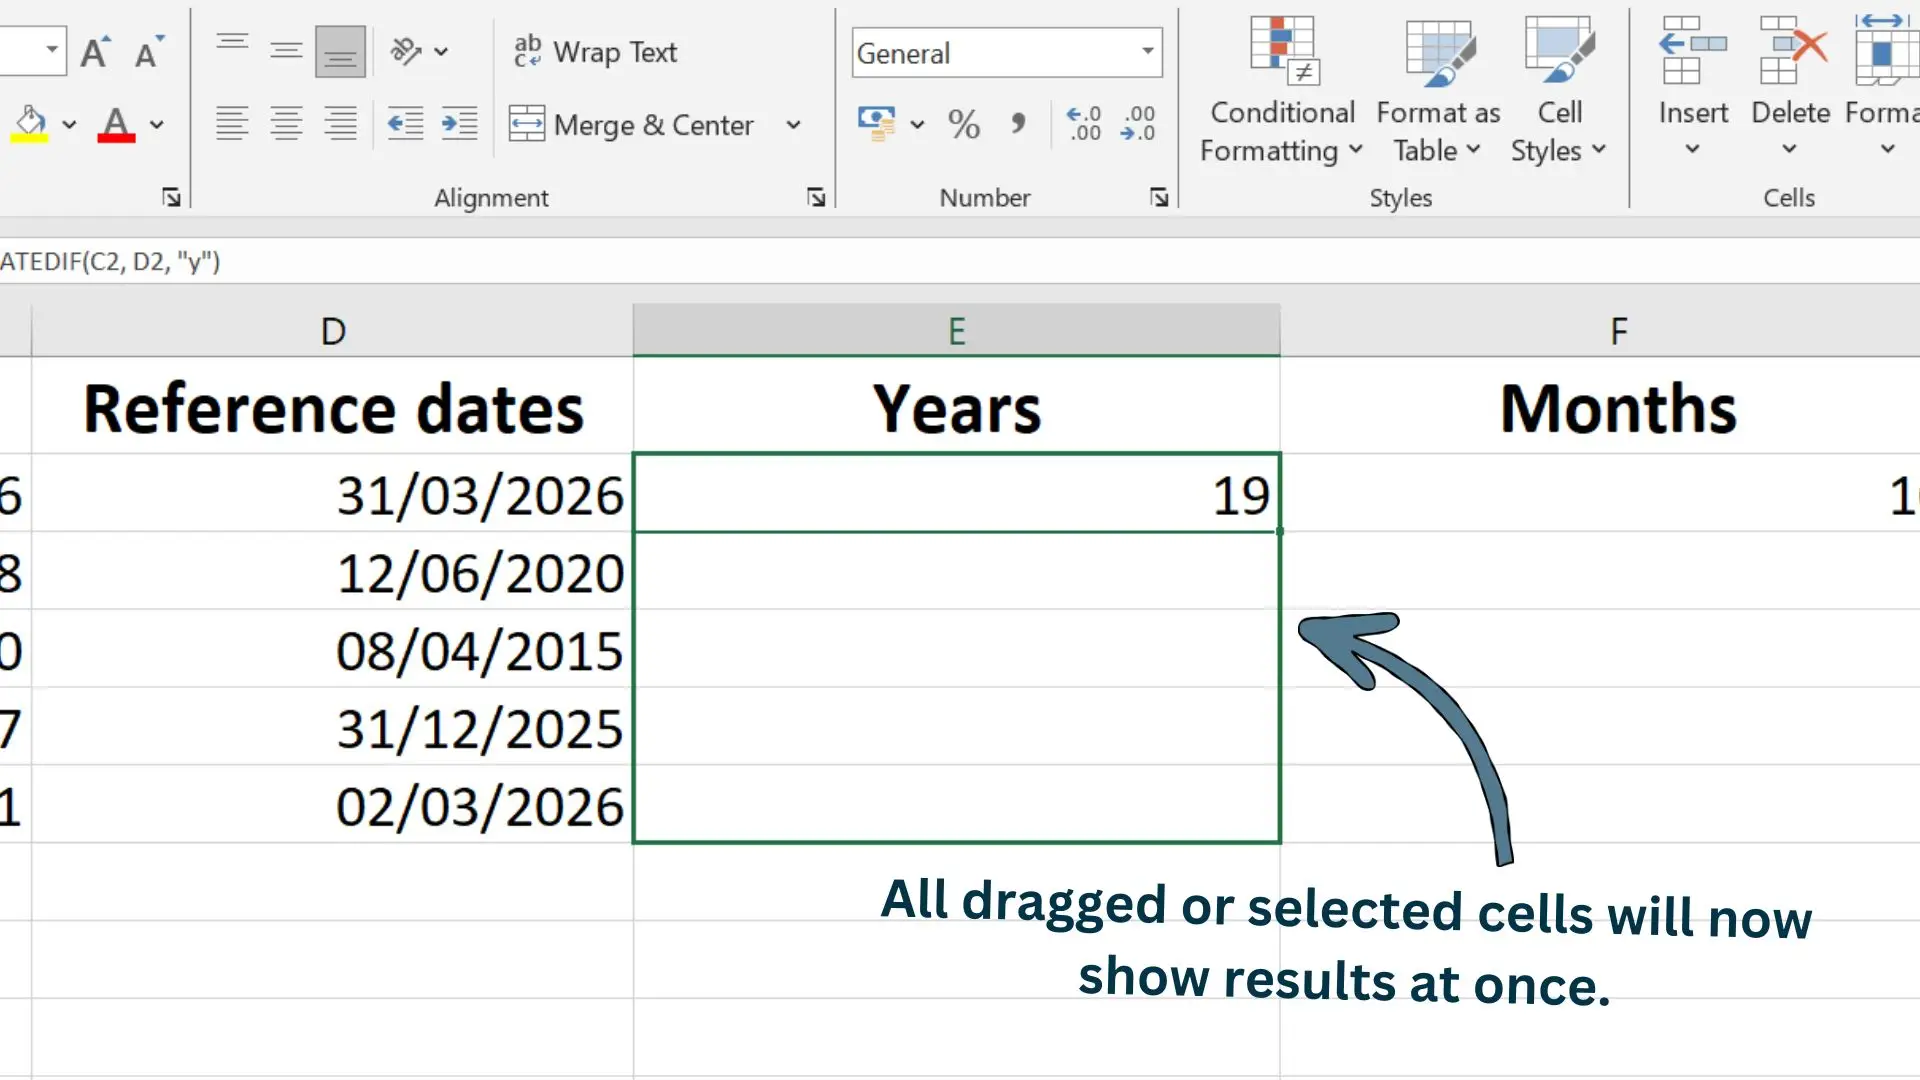Expand the Merge & Center dropdown arrow

(x=794, y=125)
